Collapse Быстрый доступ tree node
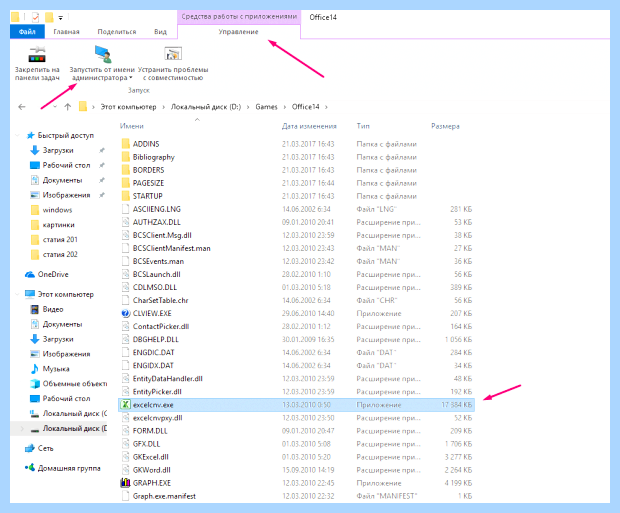The height and width of the screenshot is (513, 620). pos(17,135)
